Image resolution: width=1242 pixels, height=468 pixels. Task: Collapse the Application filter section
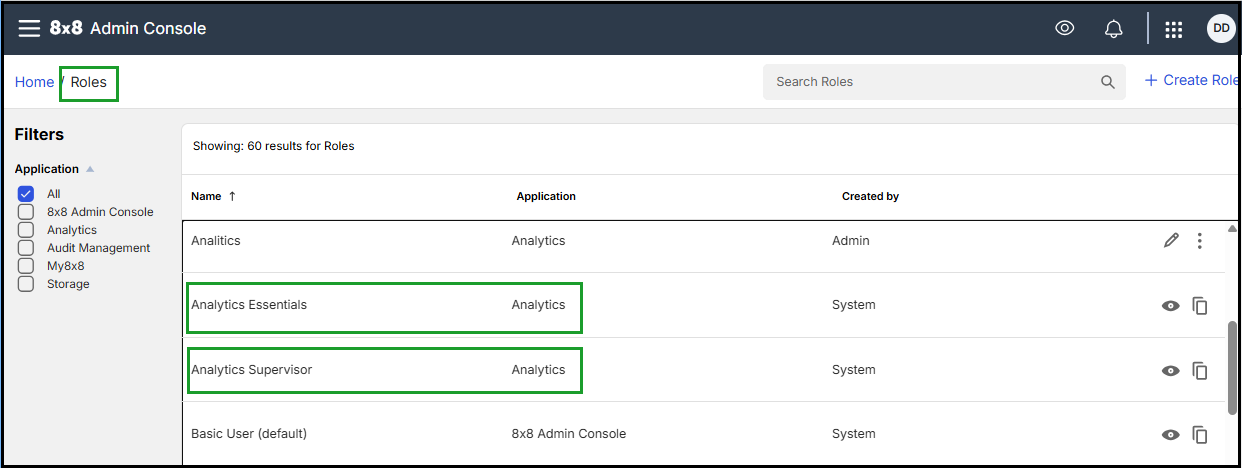(x=90, y=169)
